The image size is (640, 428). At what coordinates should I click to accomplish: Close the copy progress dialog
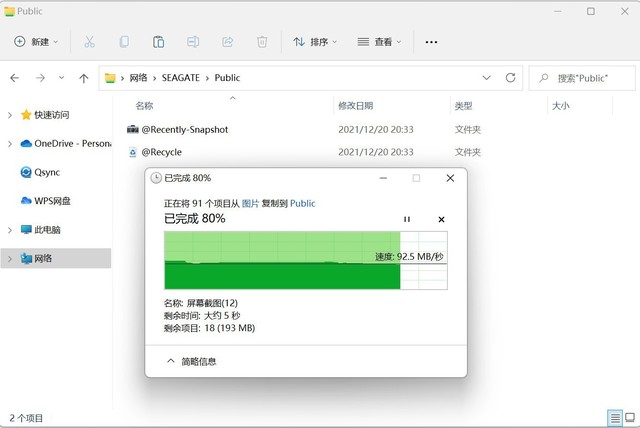tap(450, 178)
